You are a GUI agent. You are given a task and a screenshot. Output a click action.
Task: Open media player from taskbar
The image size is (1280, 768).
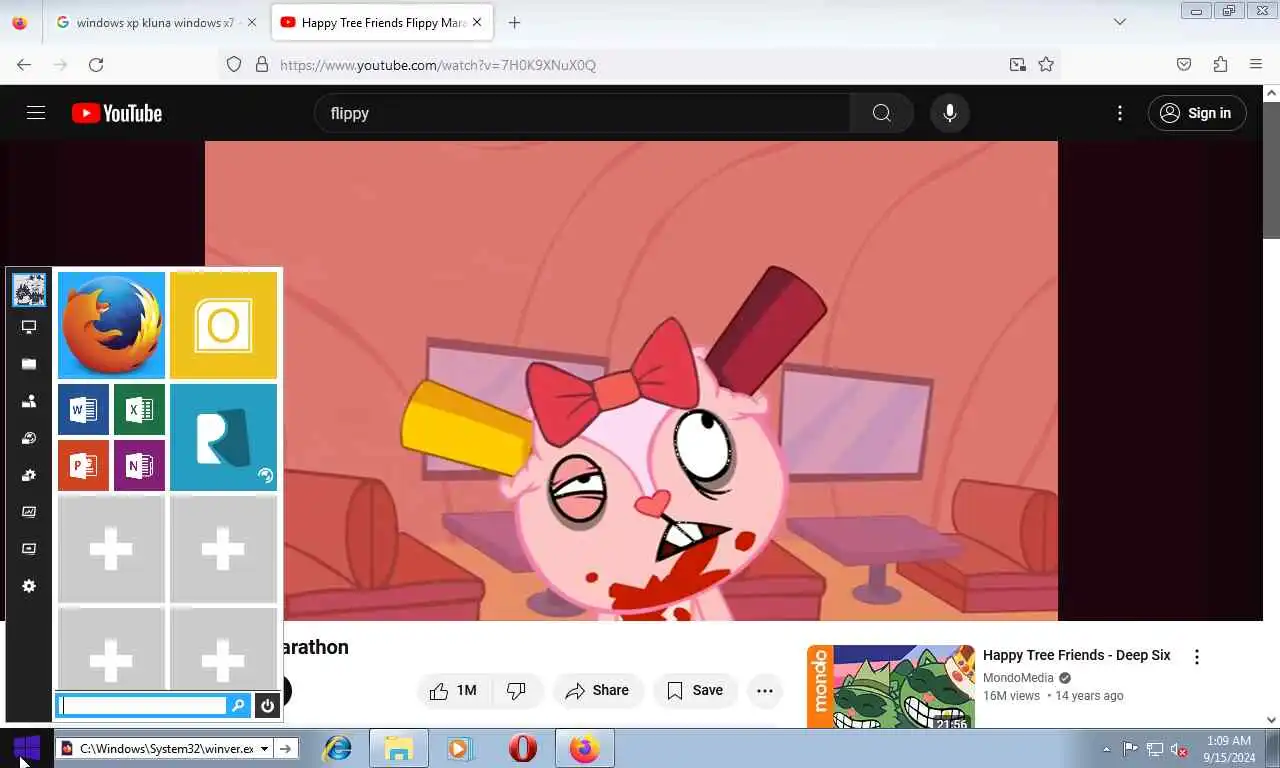pyautogui.click(x=458, y=748)
